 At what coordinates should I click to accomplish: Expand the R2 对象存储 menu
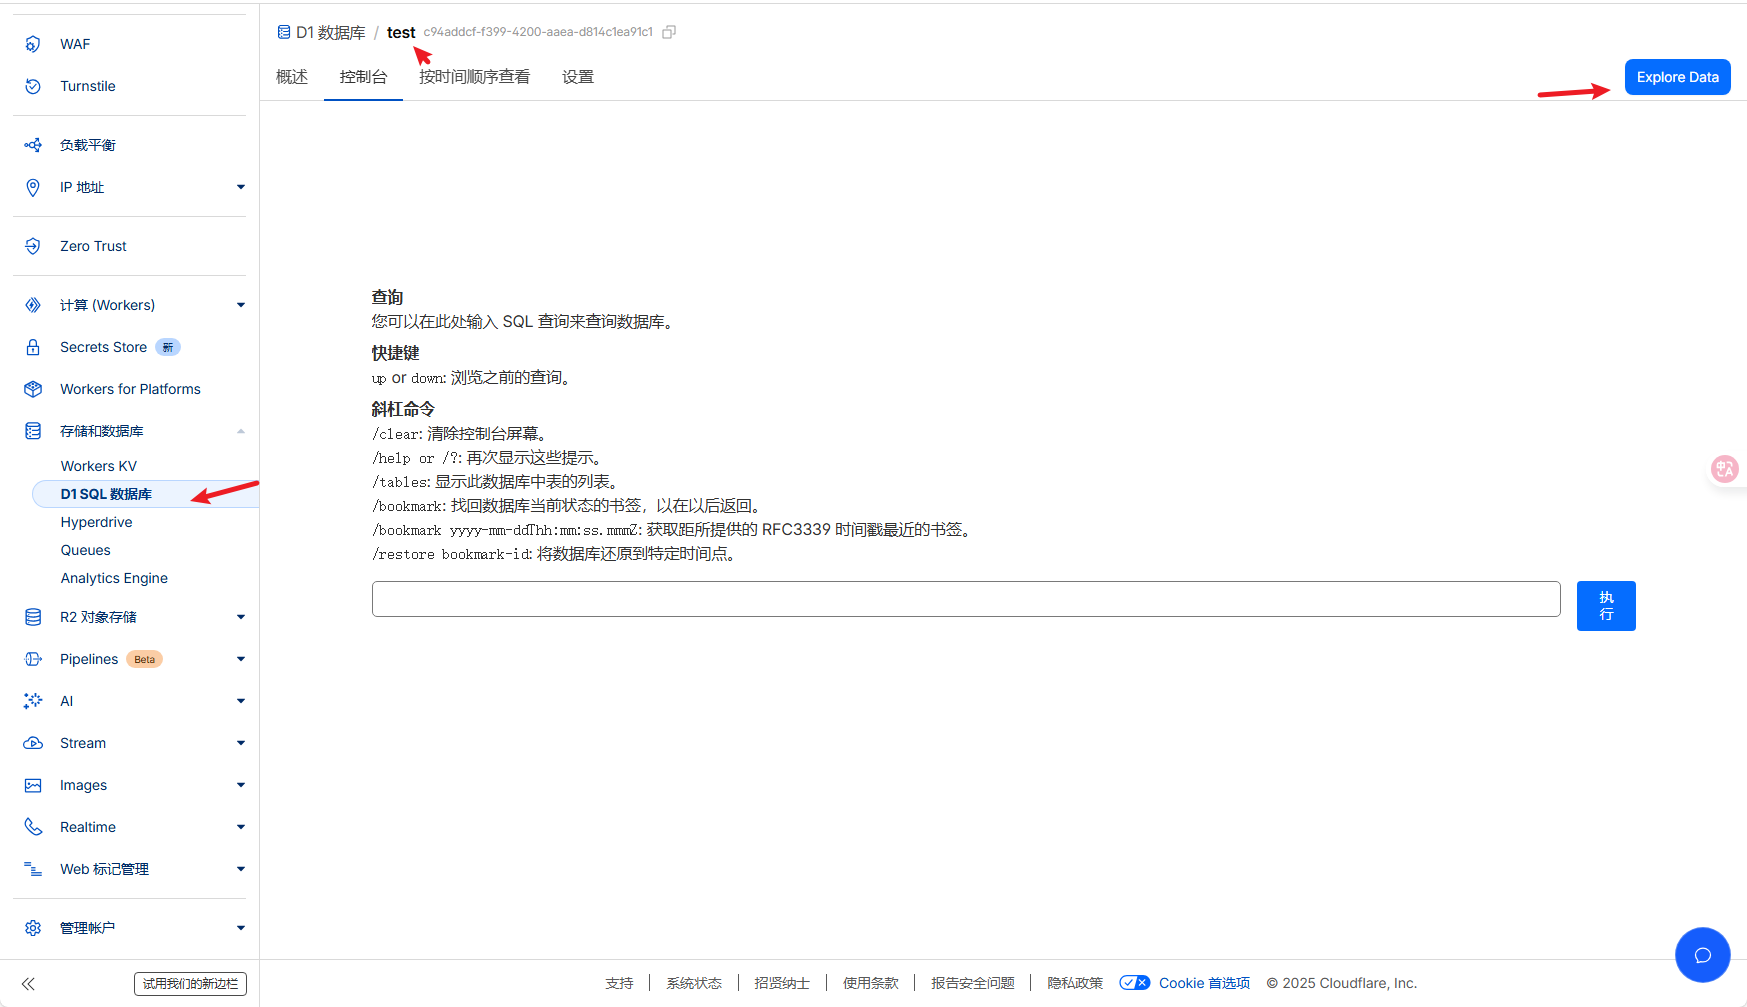pos(241,617)
